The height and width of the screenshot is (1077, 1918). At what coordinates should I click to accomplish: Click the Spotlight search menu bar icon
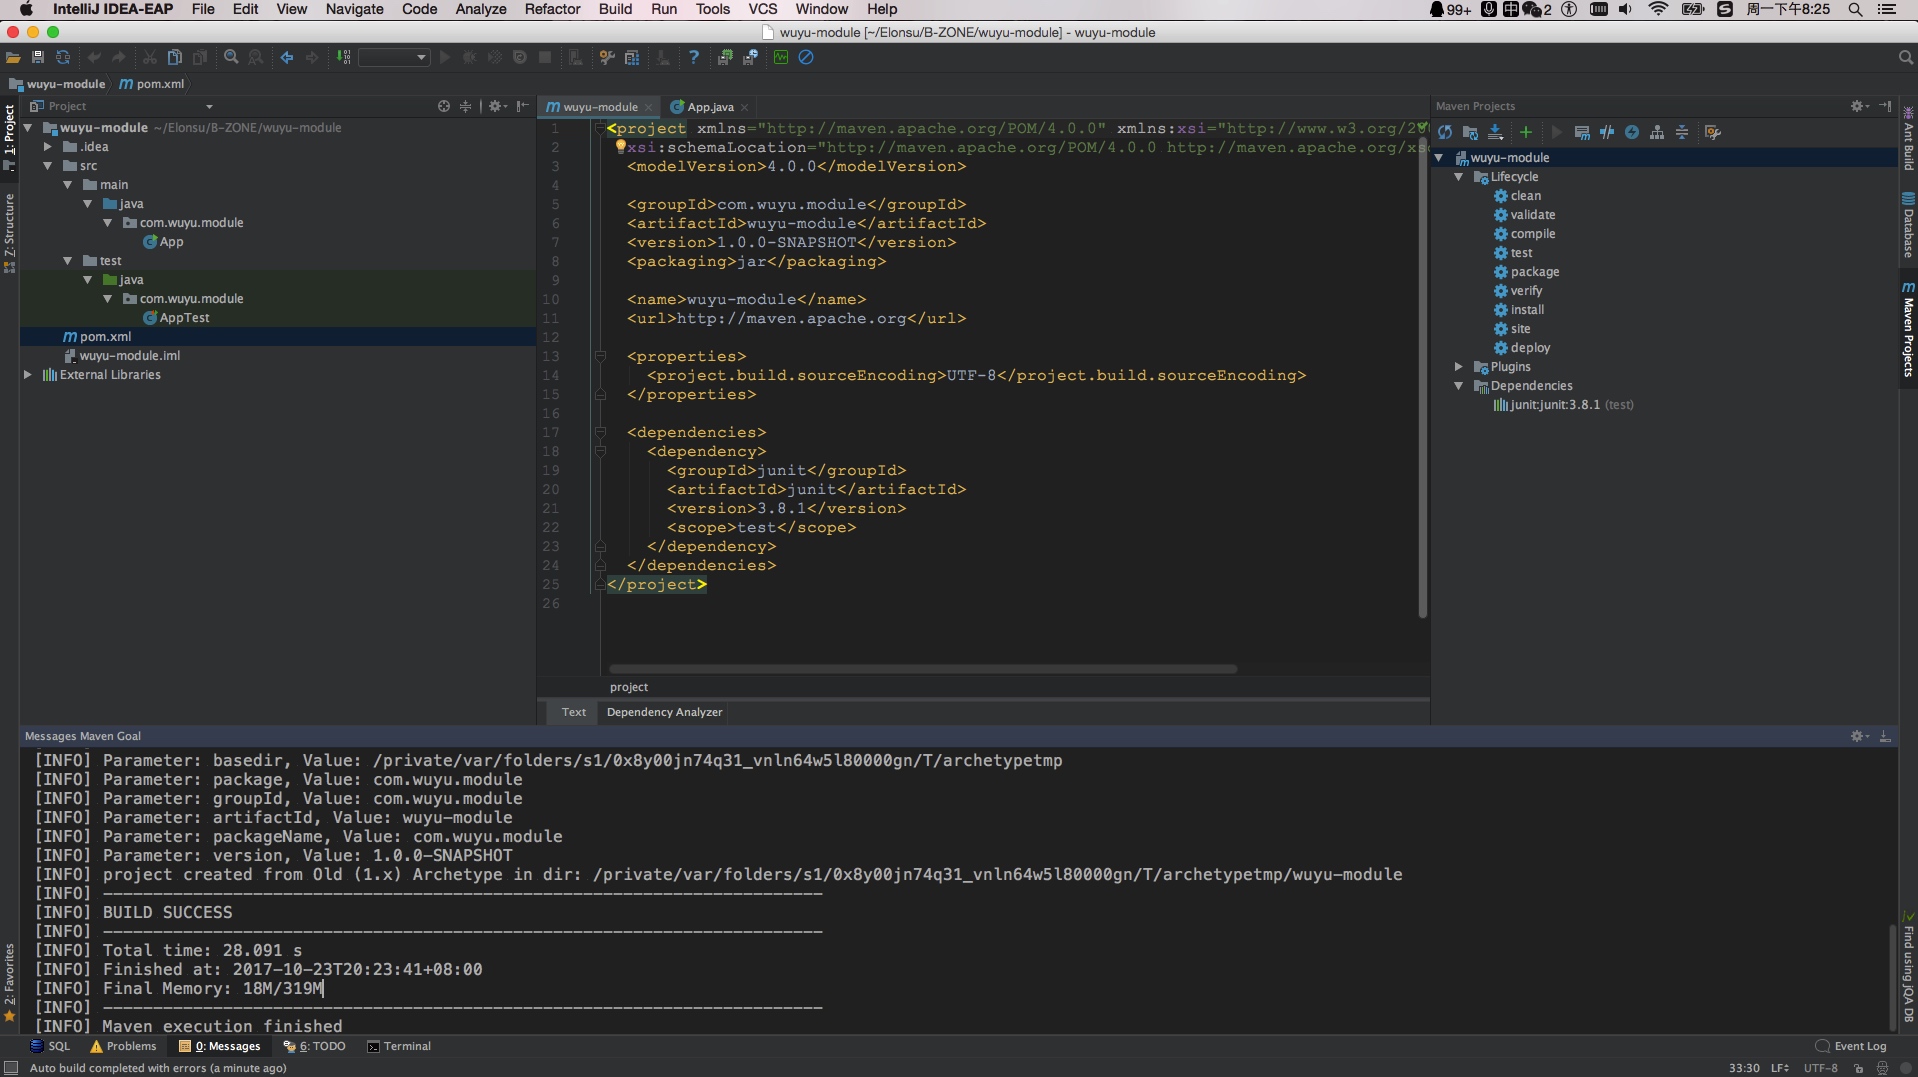pos(1855,9)
